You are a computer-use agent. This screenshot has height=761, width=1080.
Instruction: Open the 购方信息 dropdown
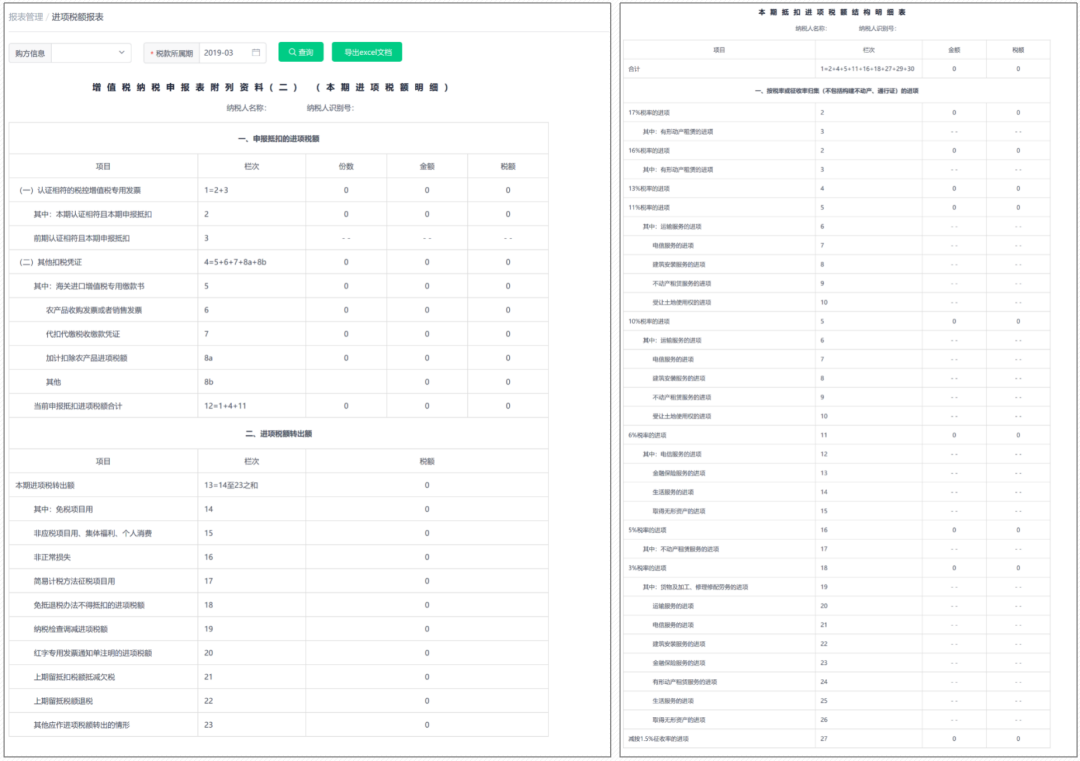coord(91,53)
